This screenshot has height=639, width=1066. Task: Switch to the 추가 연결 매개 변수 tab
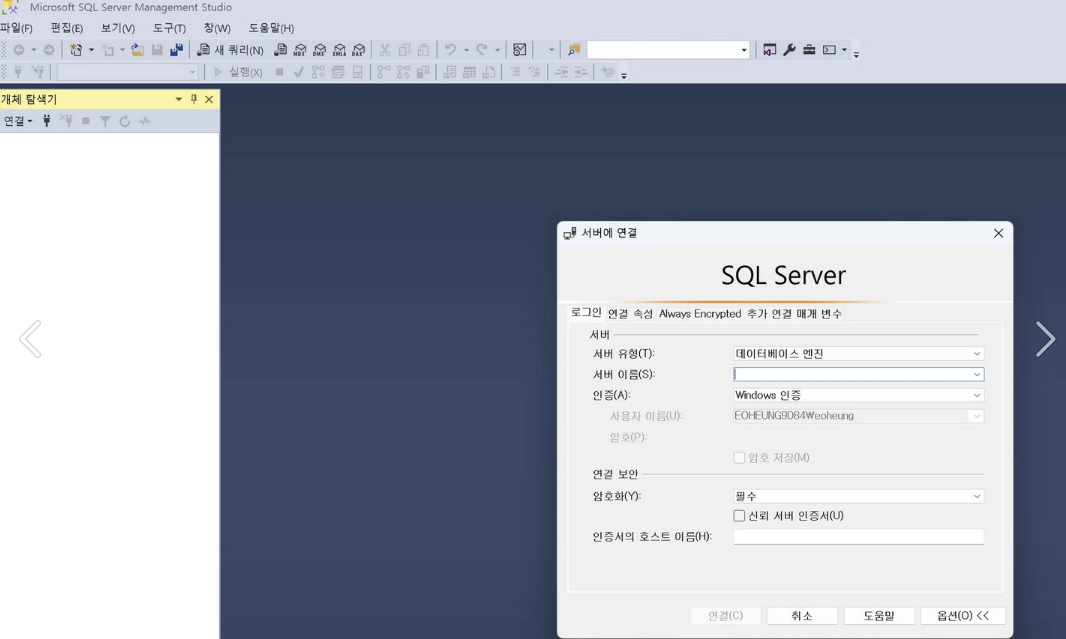pos(794,313)
